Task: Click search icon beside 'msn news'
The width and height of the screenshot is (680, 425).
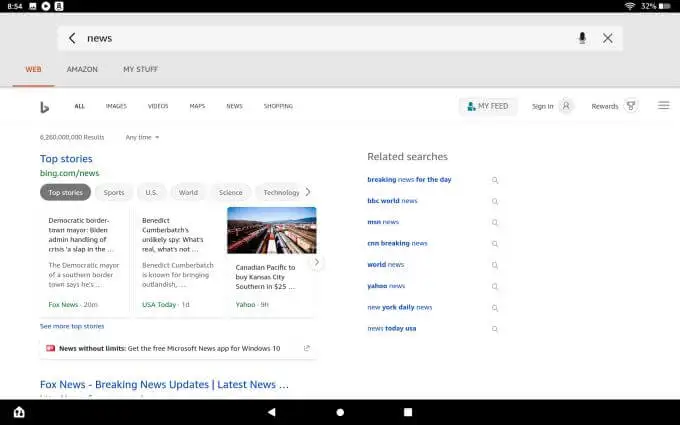Action: tap(495, 222)
